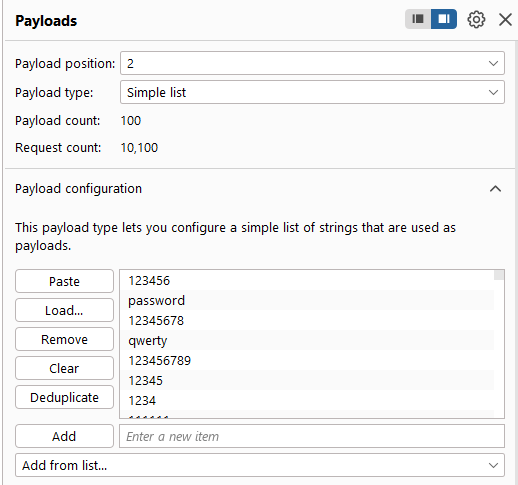Open the Payload type dropdown
This screenshot has height=485, width=518.
click(312, 92)
